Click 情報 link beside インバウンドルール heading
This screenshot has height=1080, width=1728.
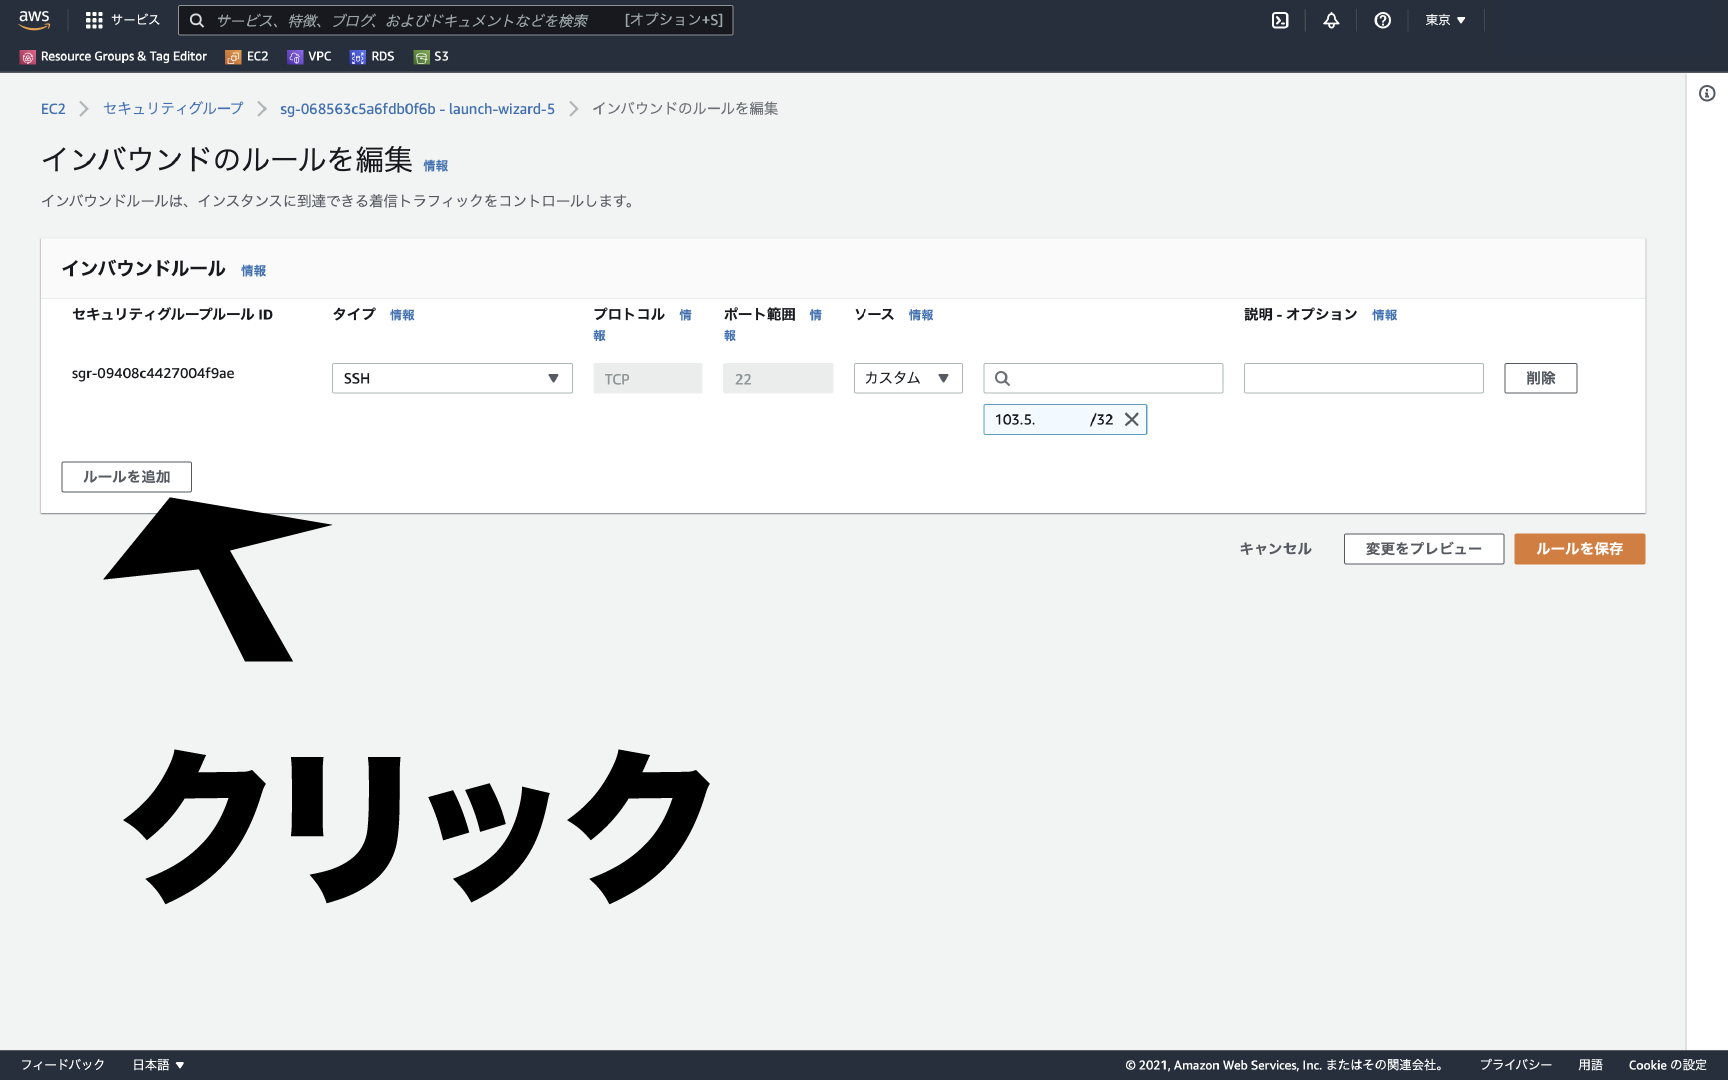tap(254, 271)
